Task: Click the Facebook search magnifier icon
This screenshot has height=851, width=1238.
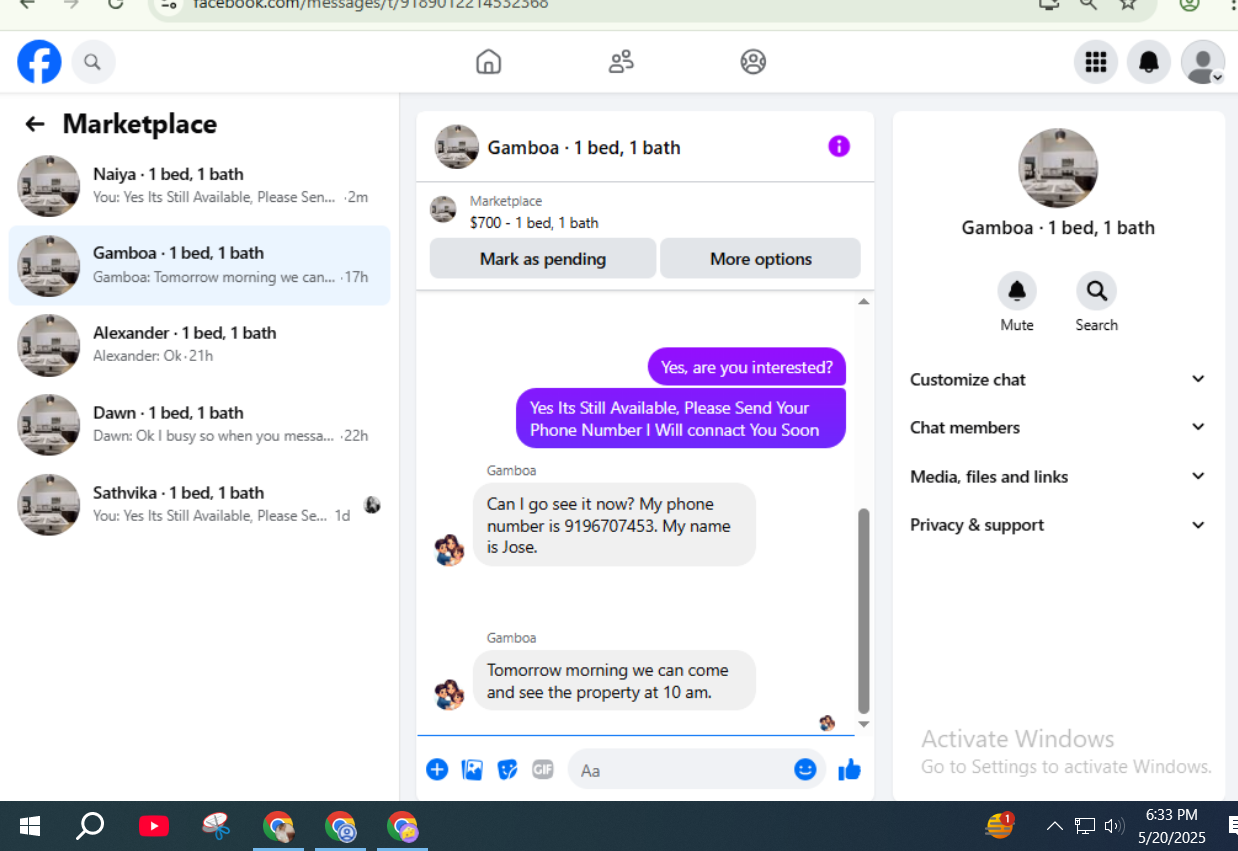Action: (92, 62)
